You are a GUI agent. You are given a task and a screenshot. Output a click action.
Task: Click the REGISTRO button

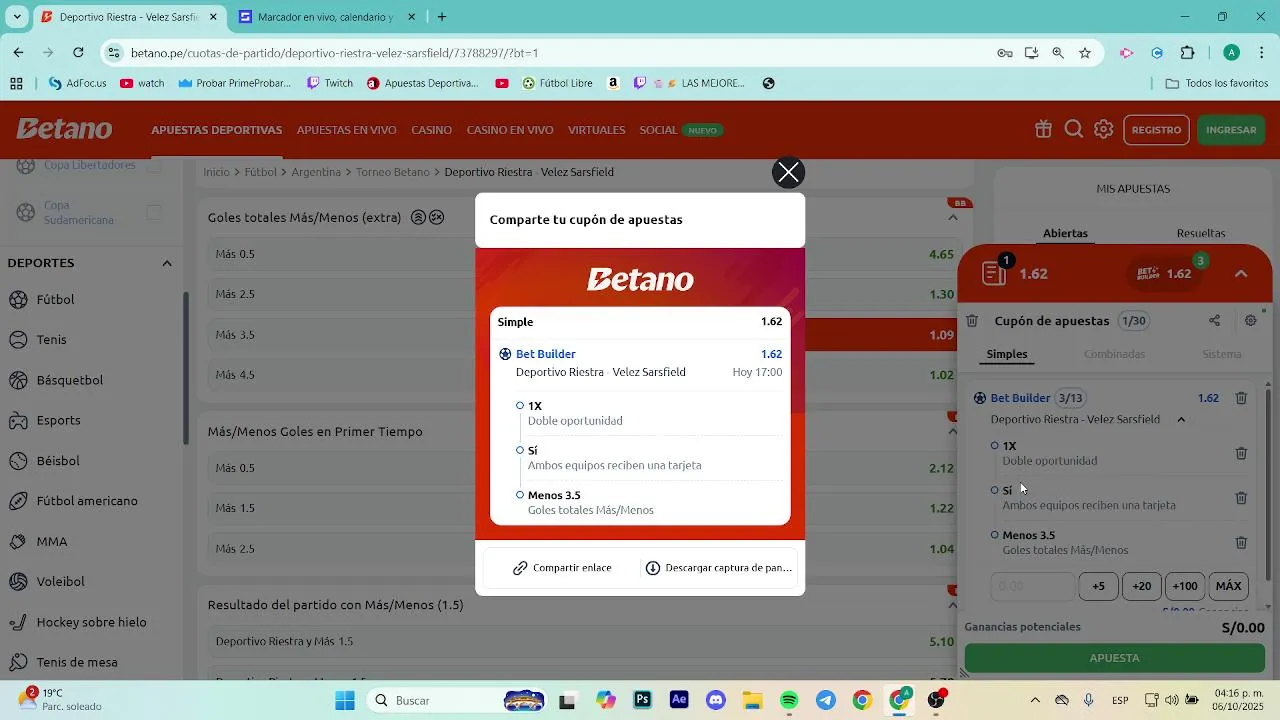(x=1156, y=130)
